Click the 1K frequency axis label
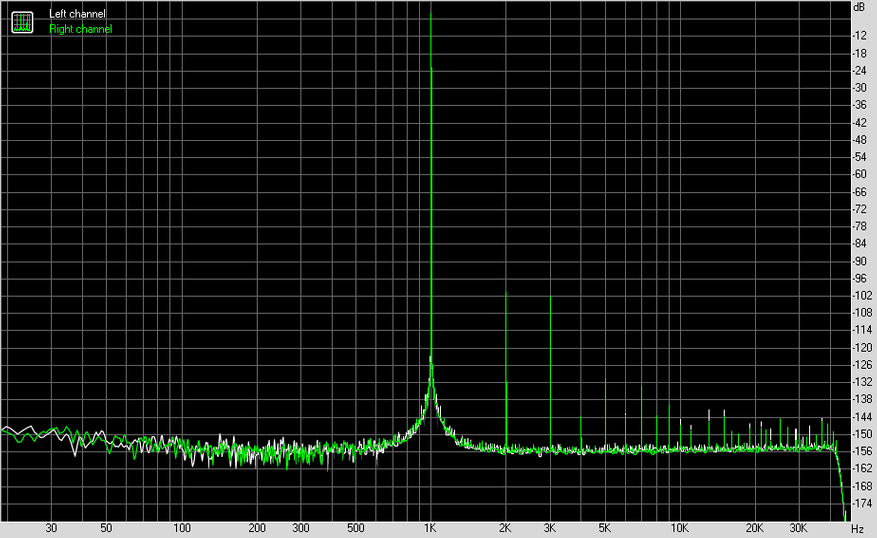This screenshot has height=538, width=877. tap(430, 528)
